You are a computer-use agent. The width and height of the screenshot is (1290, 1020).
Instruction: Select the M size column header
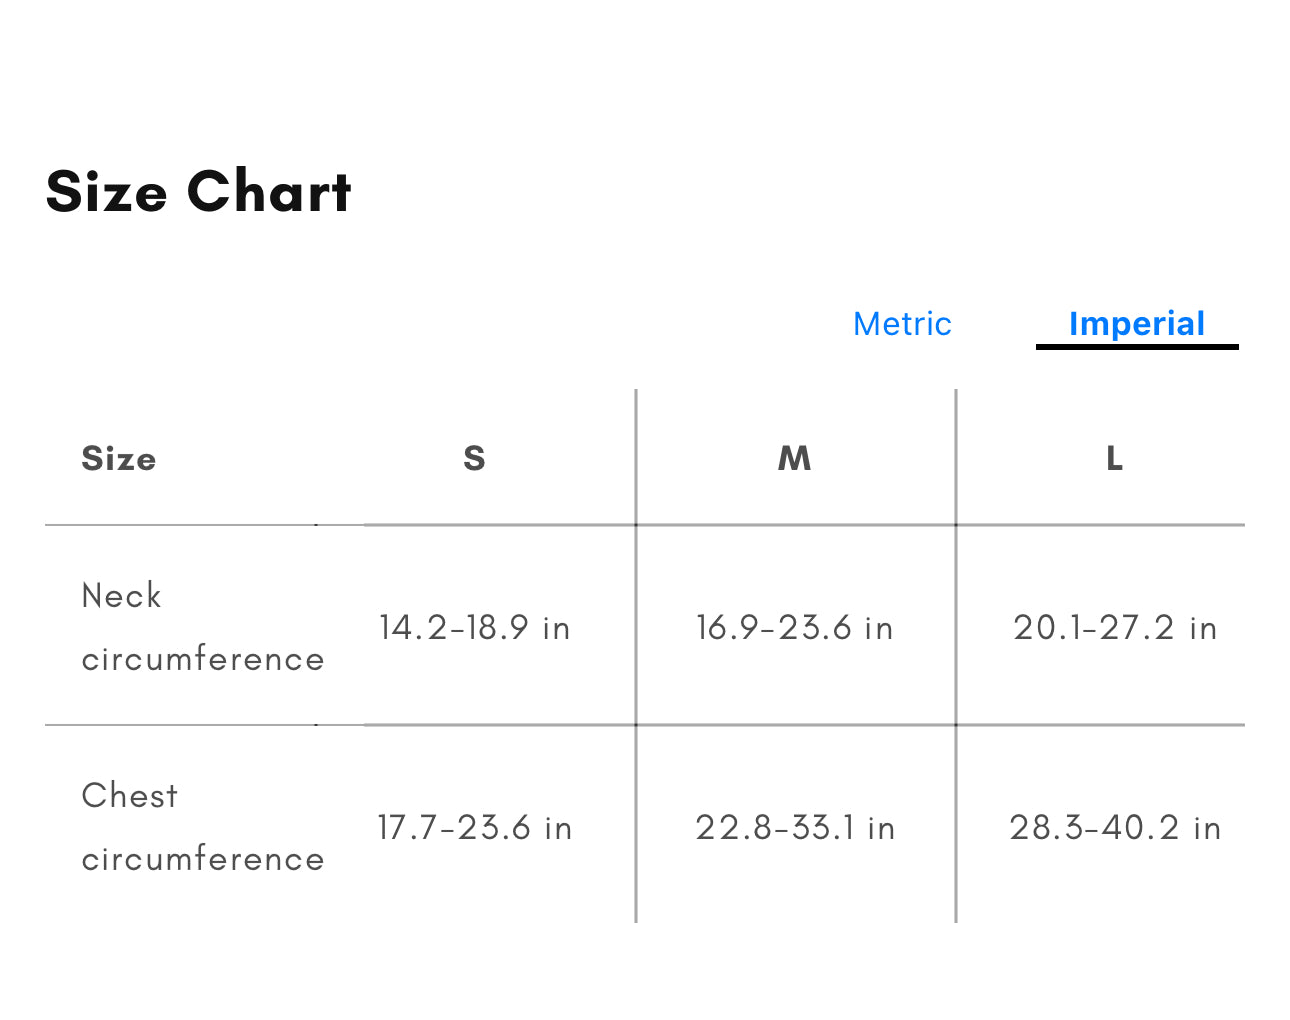795,458
